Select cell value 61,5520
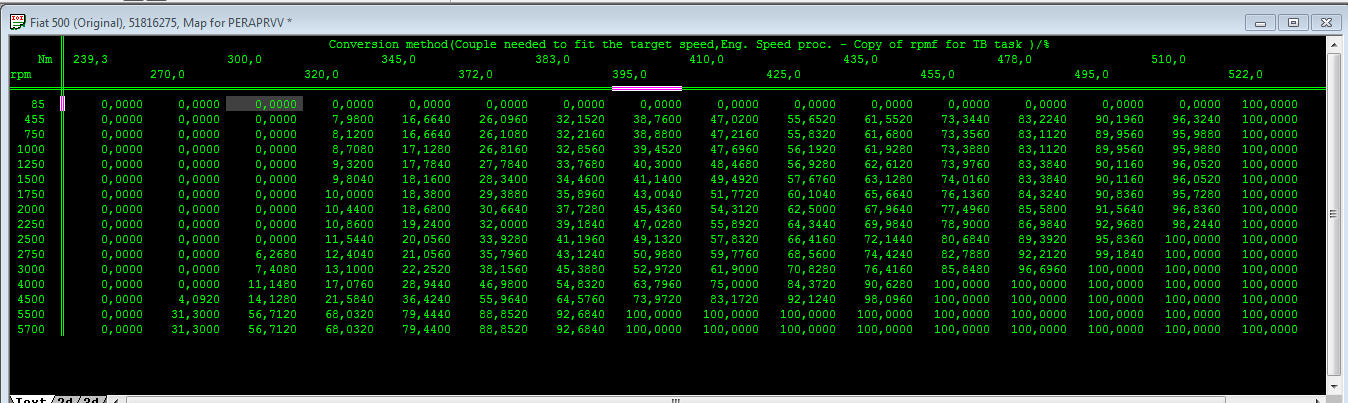This screenshot has height=403, width=1348. (x=887, y=119)
